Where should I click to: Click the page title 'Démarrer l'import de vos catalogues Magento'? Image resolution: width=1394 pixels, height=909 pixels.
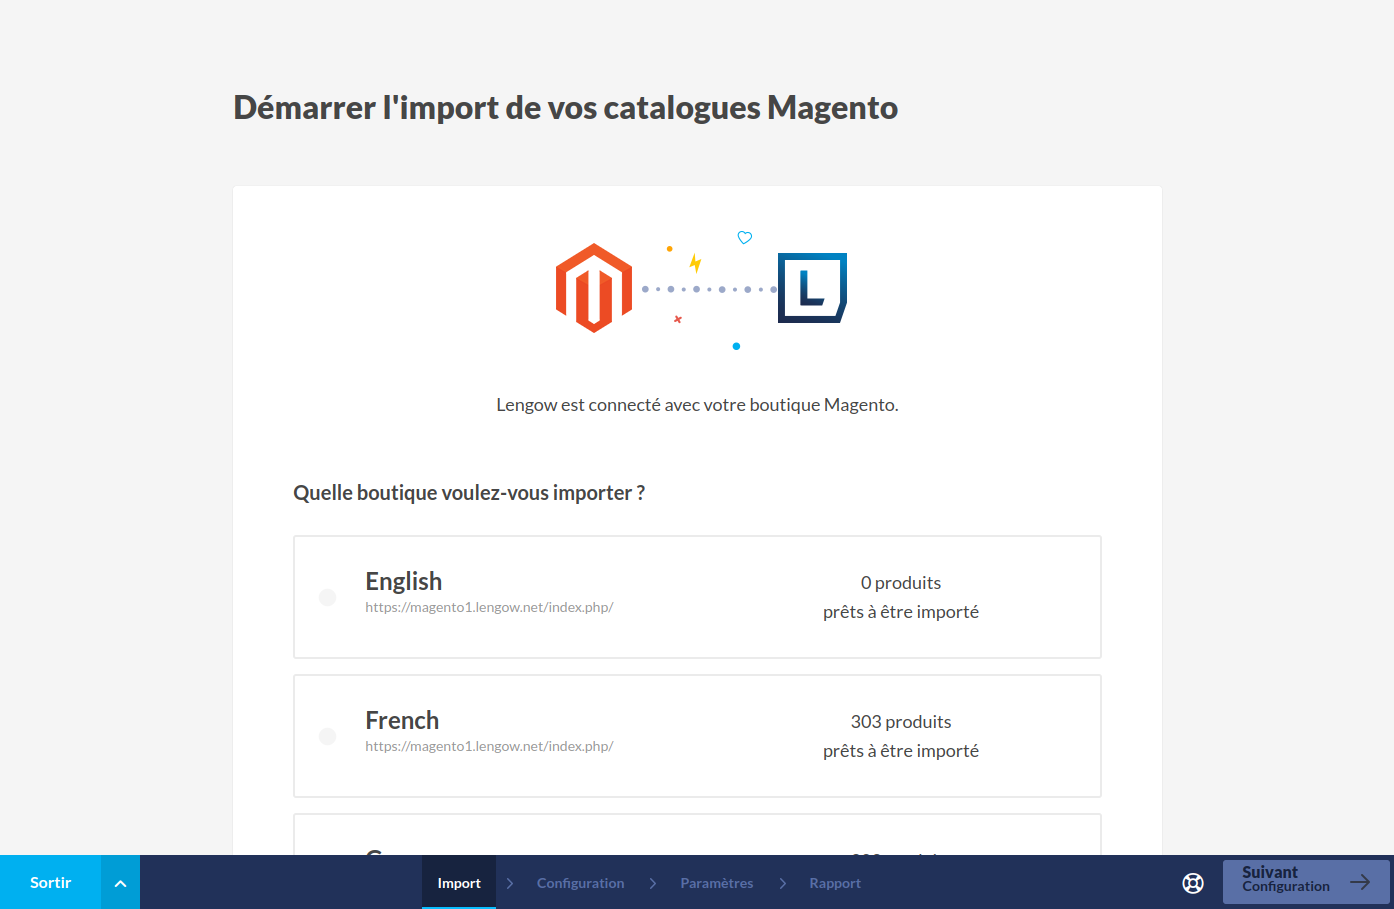pos(566,107)
